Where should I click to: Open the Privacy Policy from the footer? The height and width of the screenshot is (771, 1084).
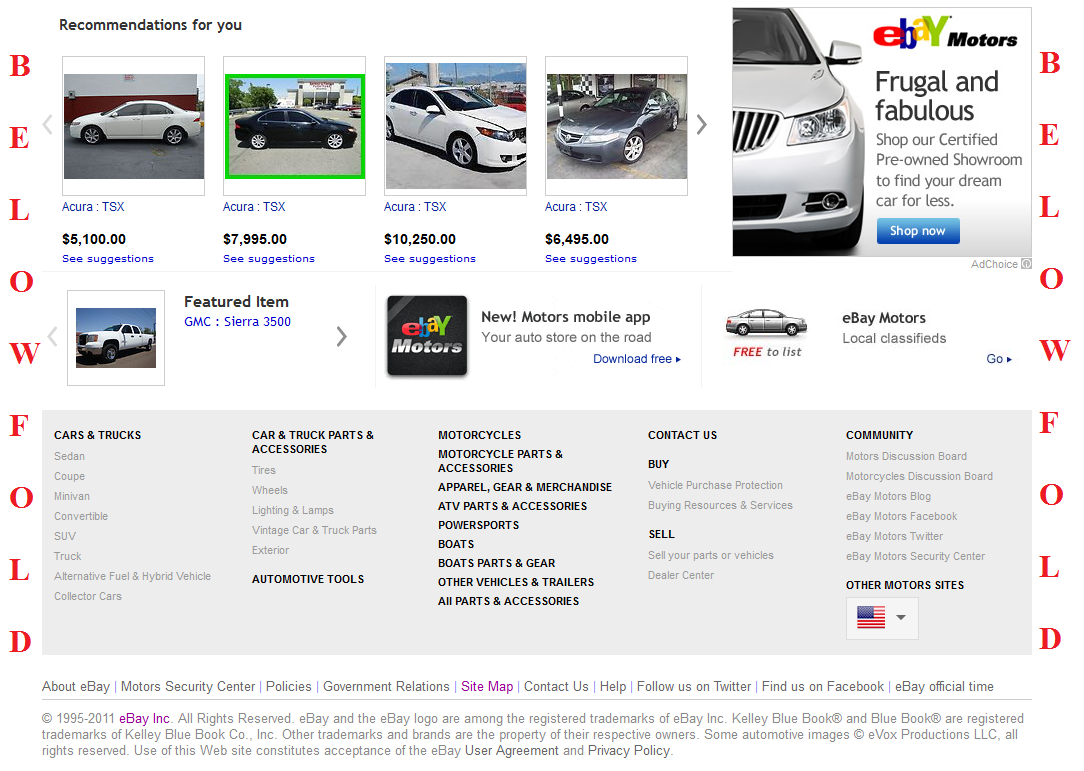pos(628,750)
